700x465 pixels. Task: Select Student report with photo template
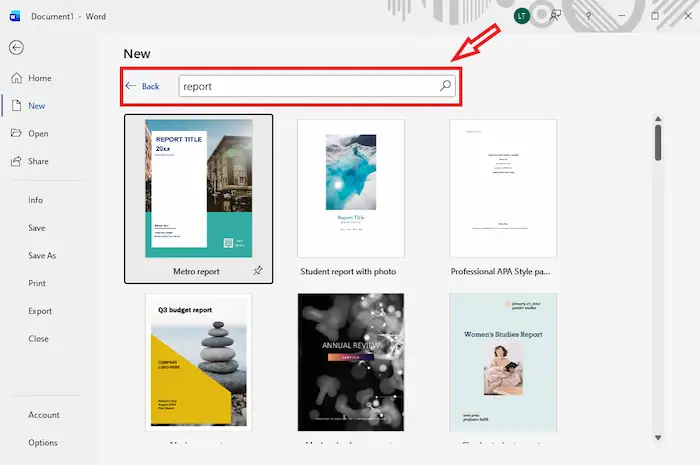(x=351, y=188)
